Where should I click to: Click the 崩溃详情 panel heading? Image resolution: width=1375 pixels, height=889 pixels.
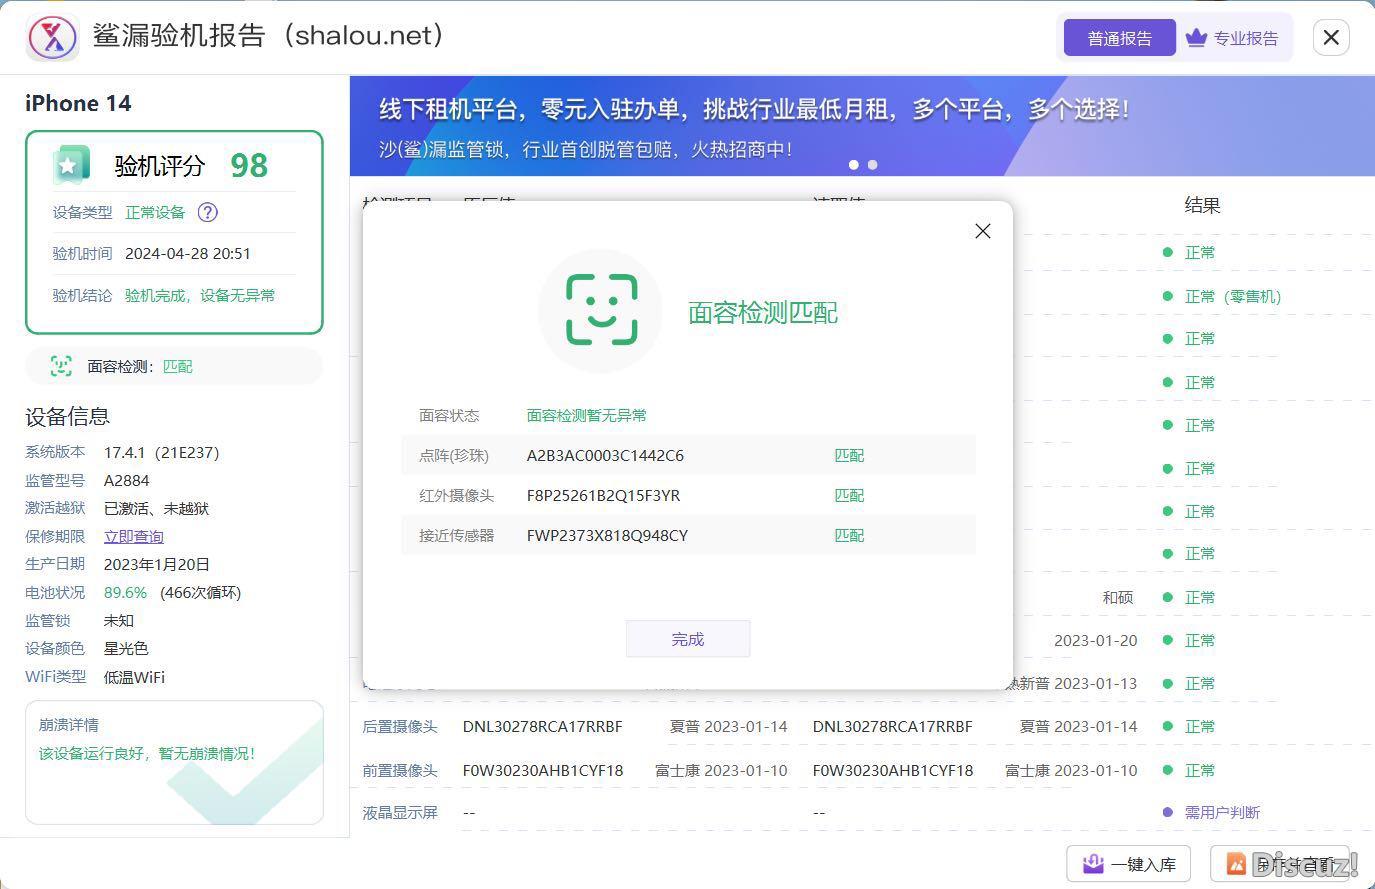coord(69,724)
